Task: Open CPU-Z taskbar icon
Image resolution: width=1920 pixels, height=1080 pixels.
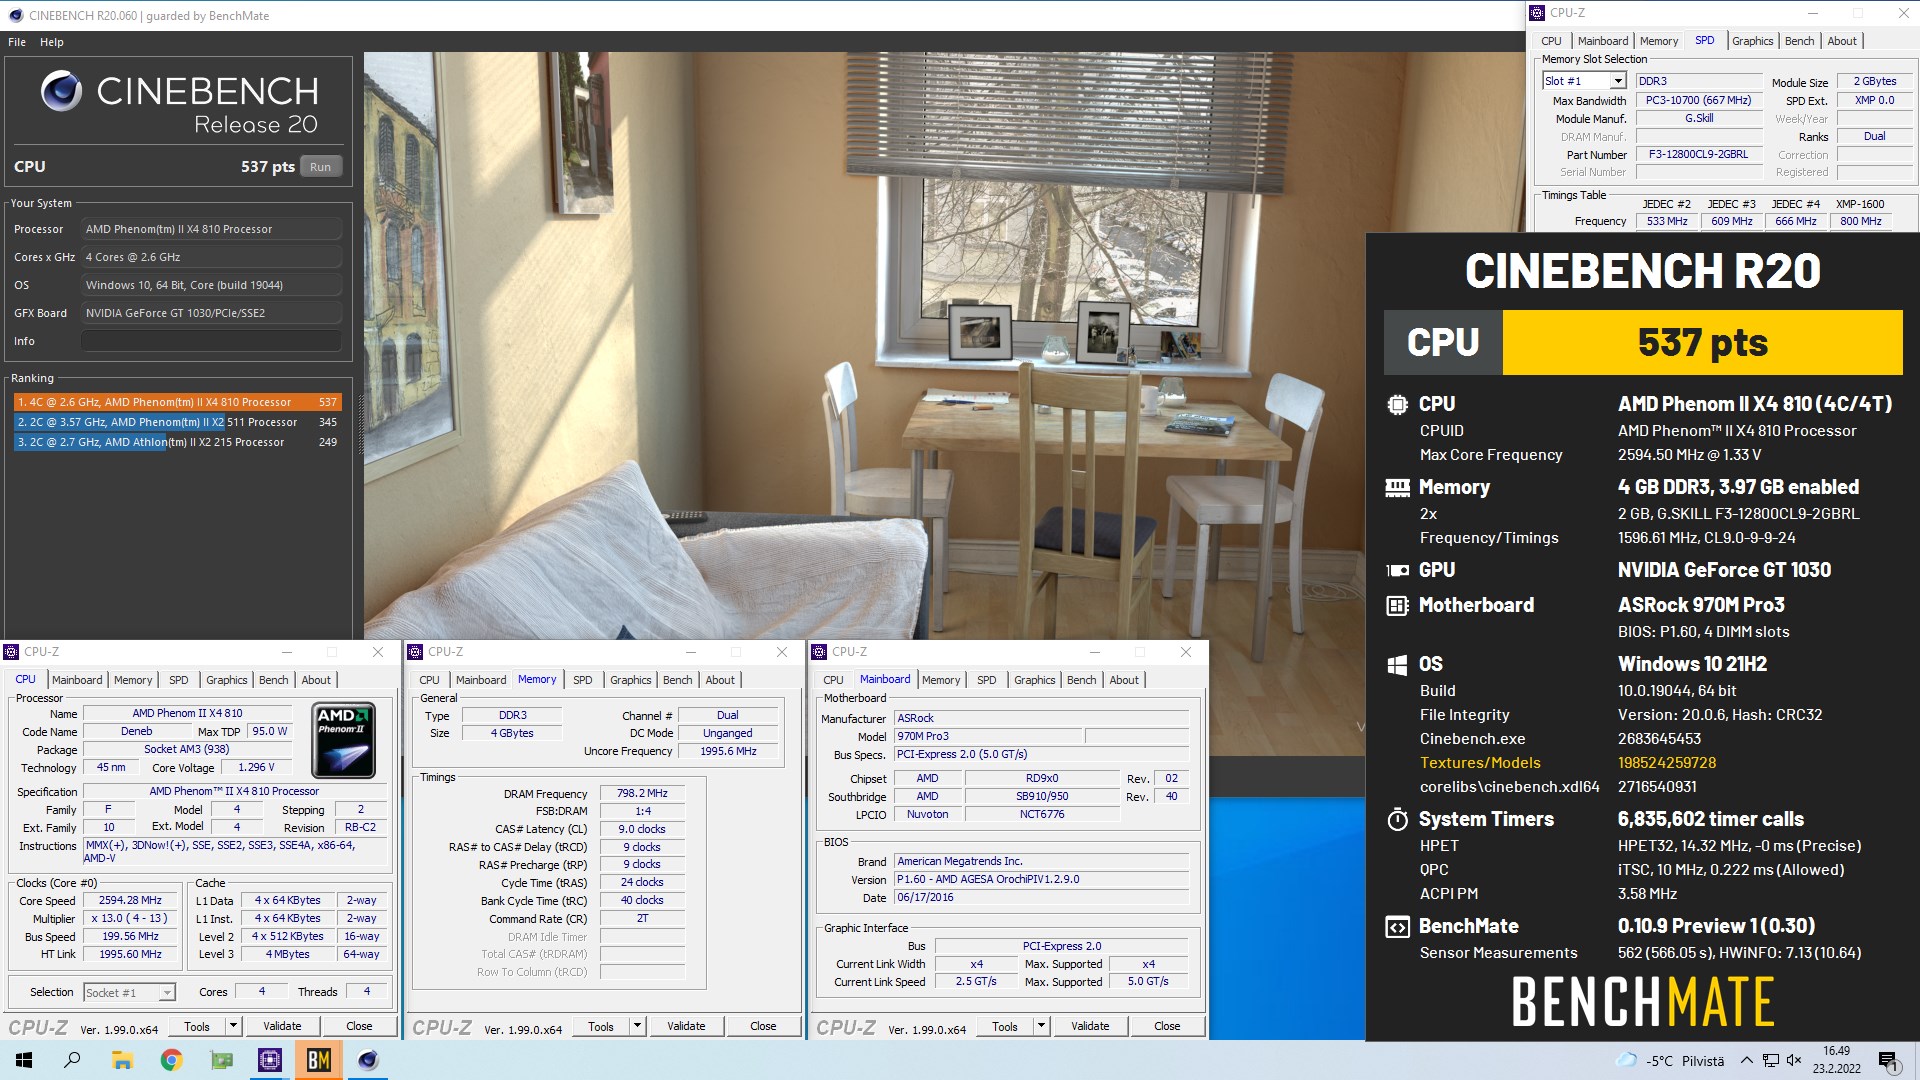Action: pyautogui.click(x=269, y=1060)
